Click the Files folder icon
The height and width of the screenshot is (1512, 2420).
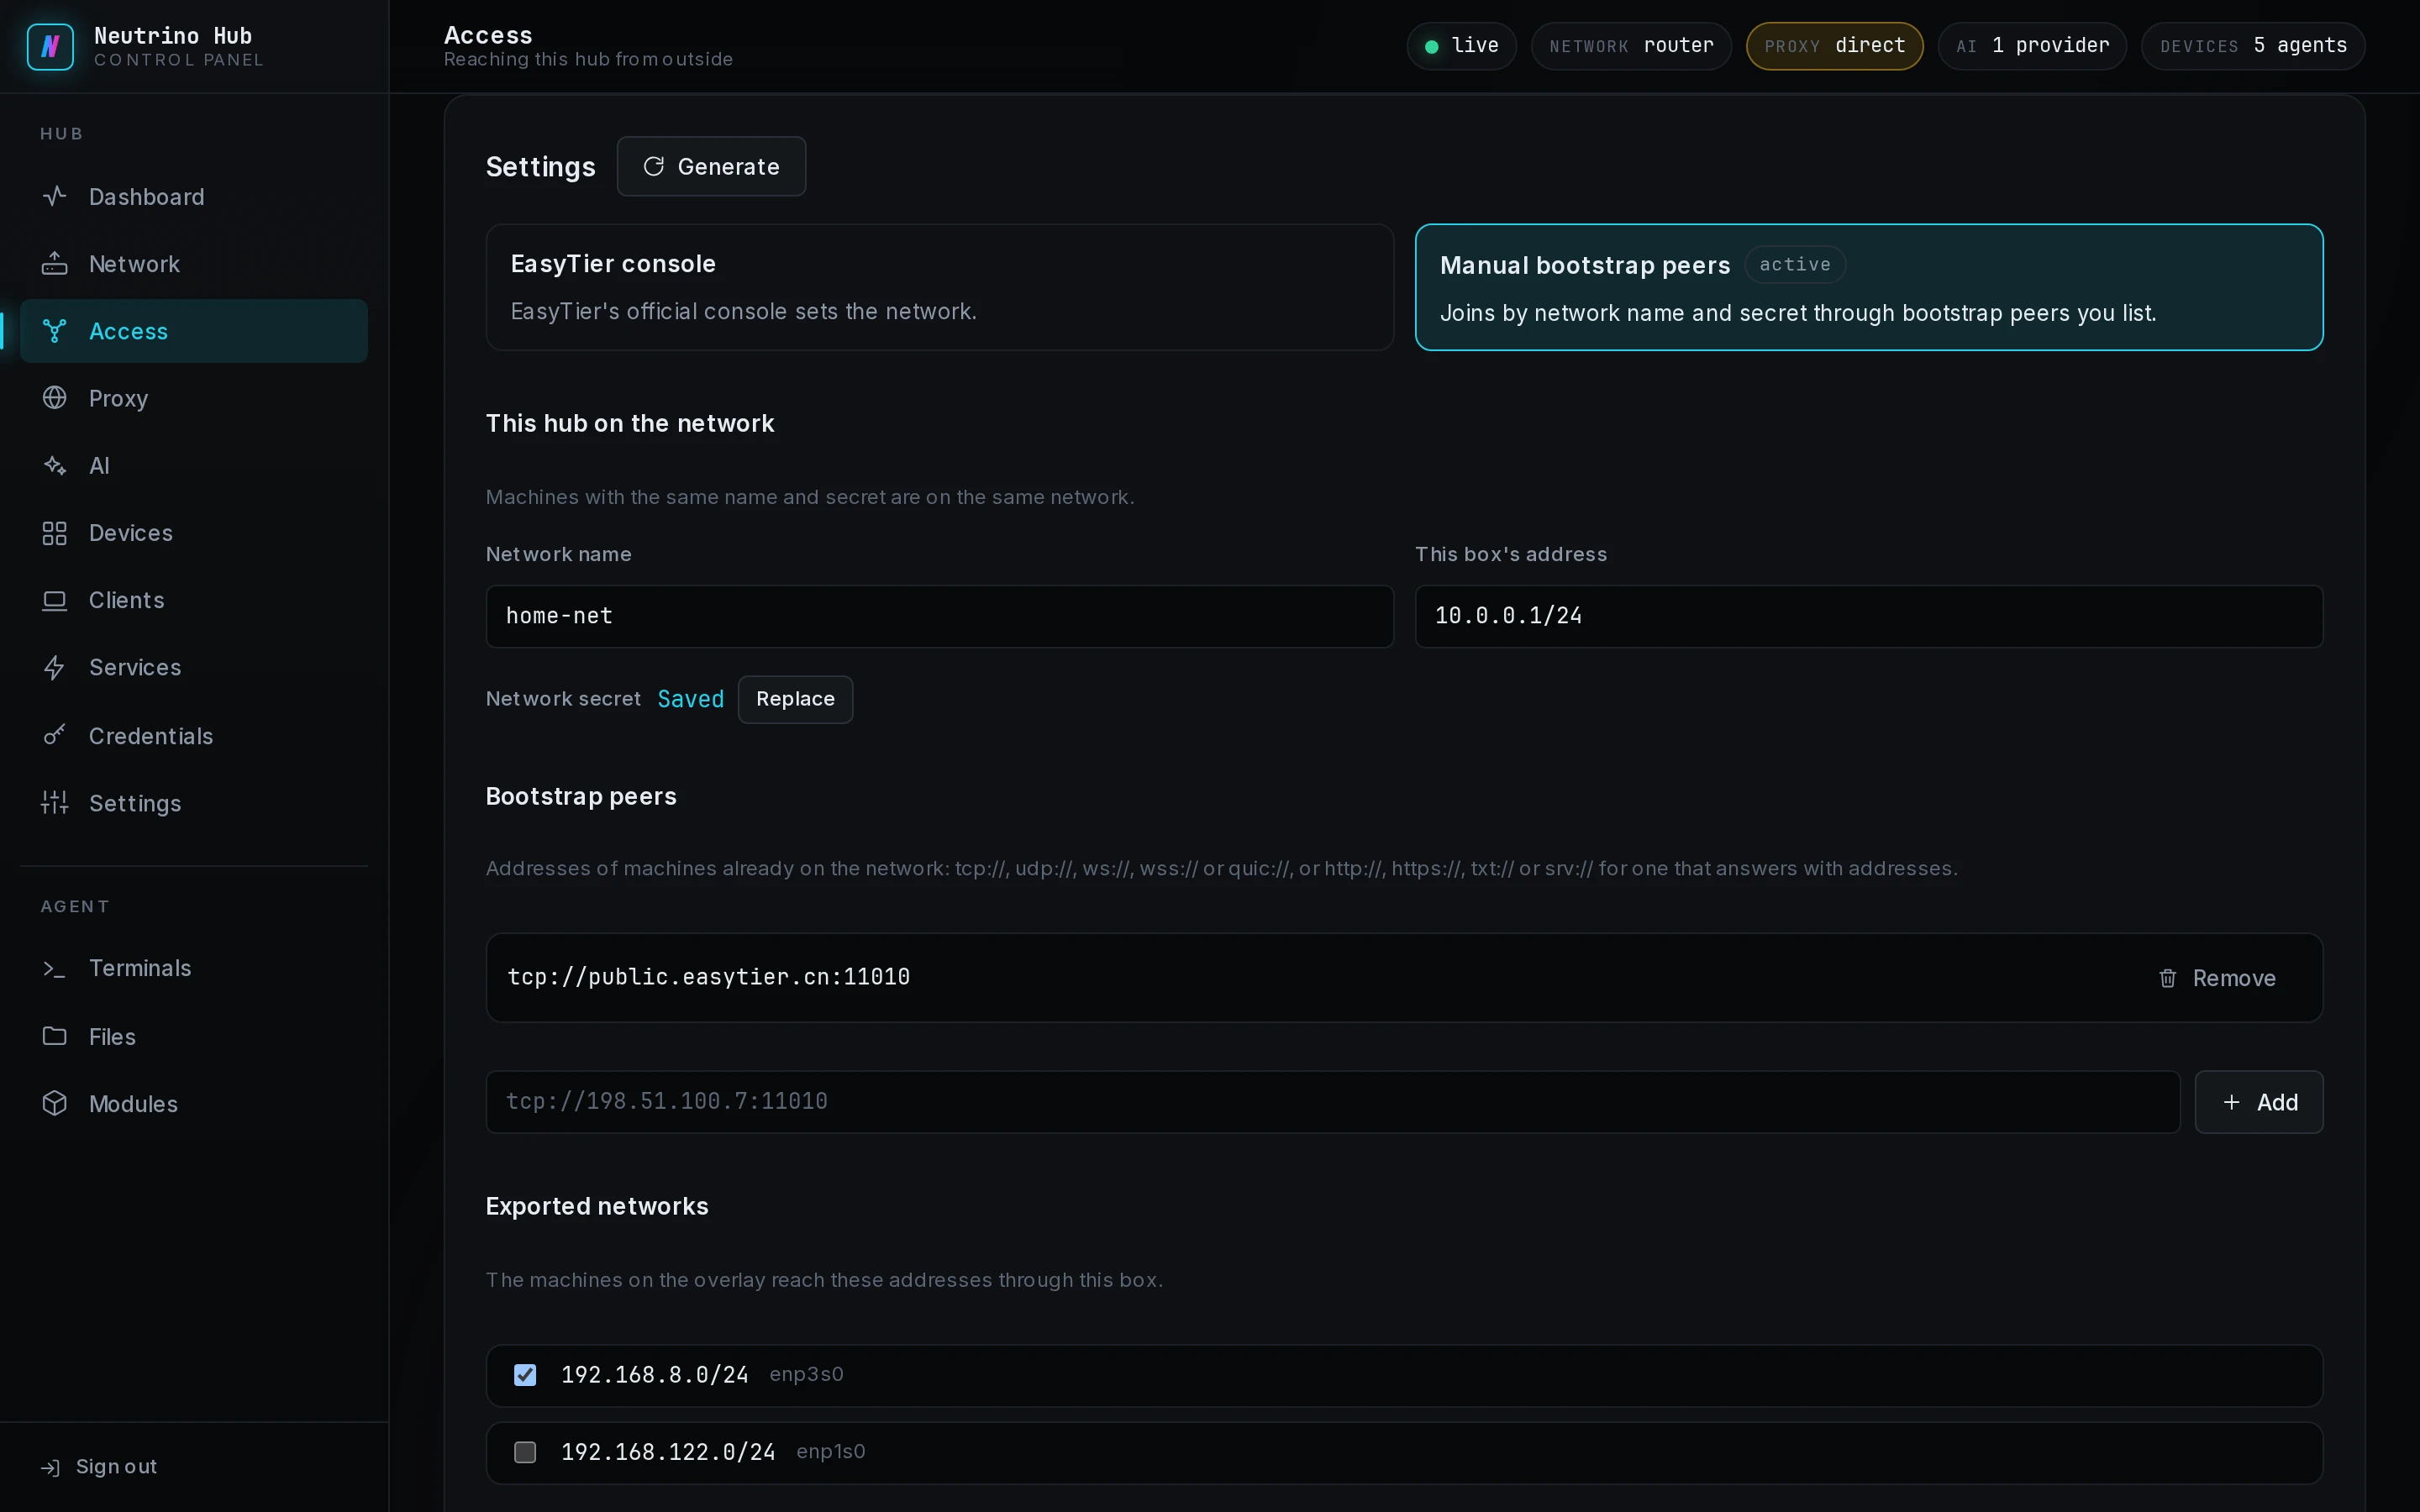(55, 1036)
